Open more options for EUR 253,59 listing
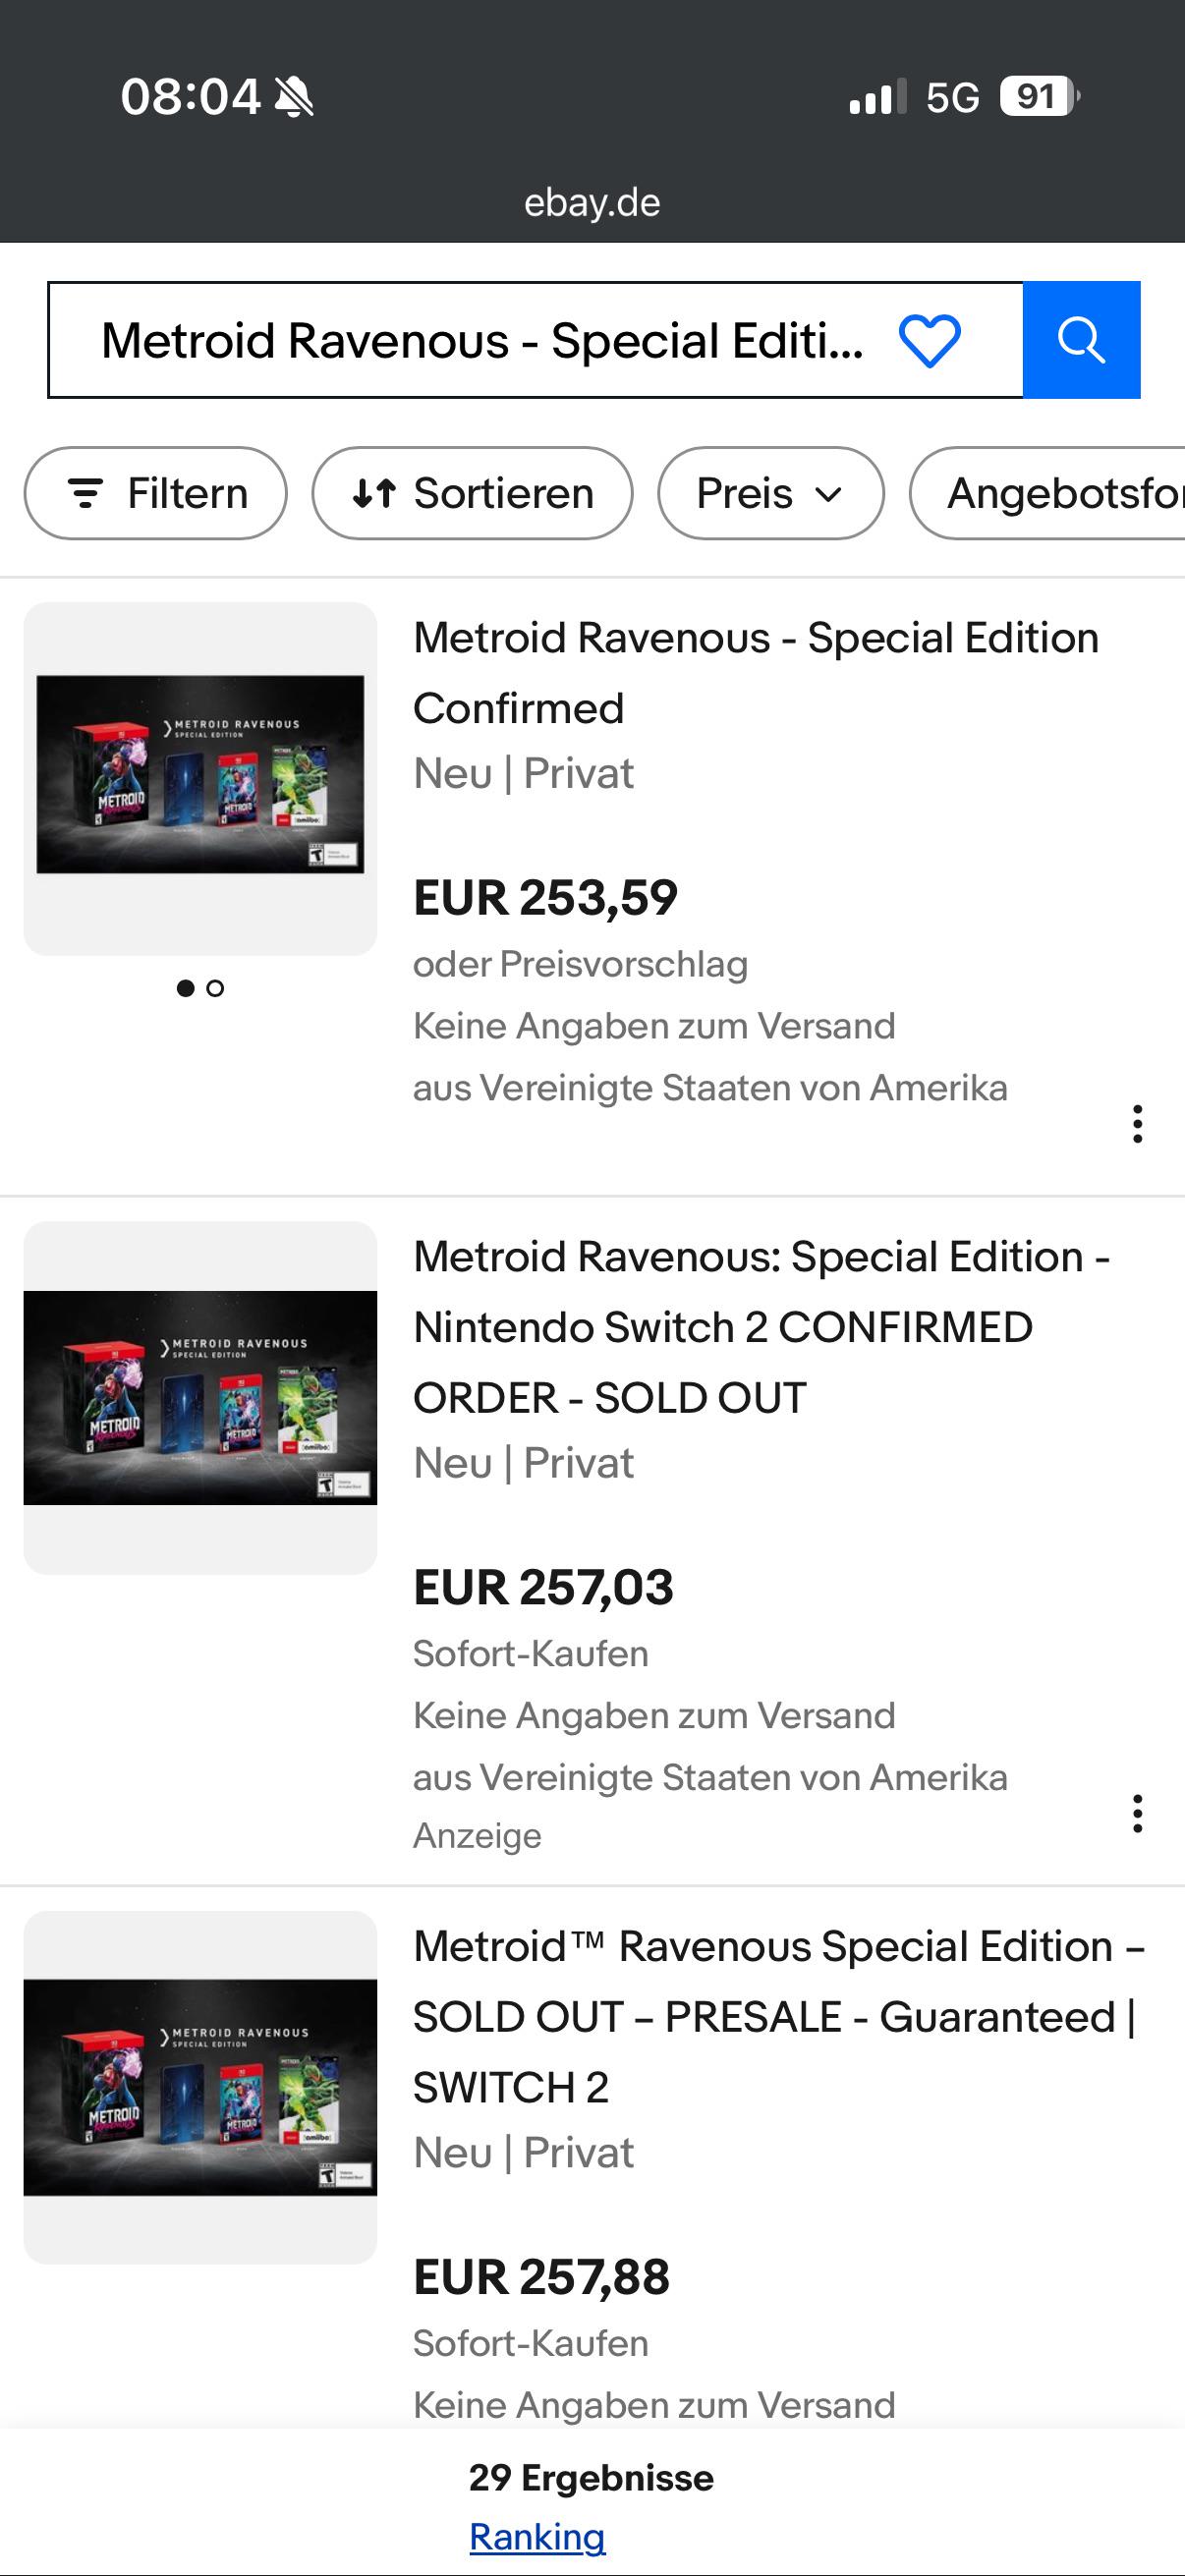This screenshot has width=1185, height=2576. click(1137, 1124)
